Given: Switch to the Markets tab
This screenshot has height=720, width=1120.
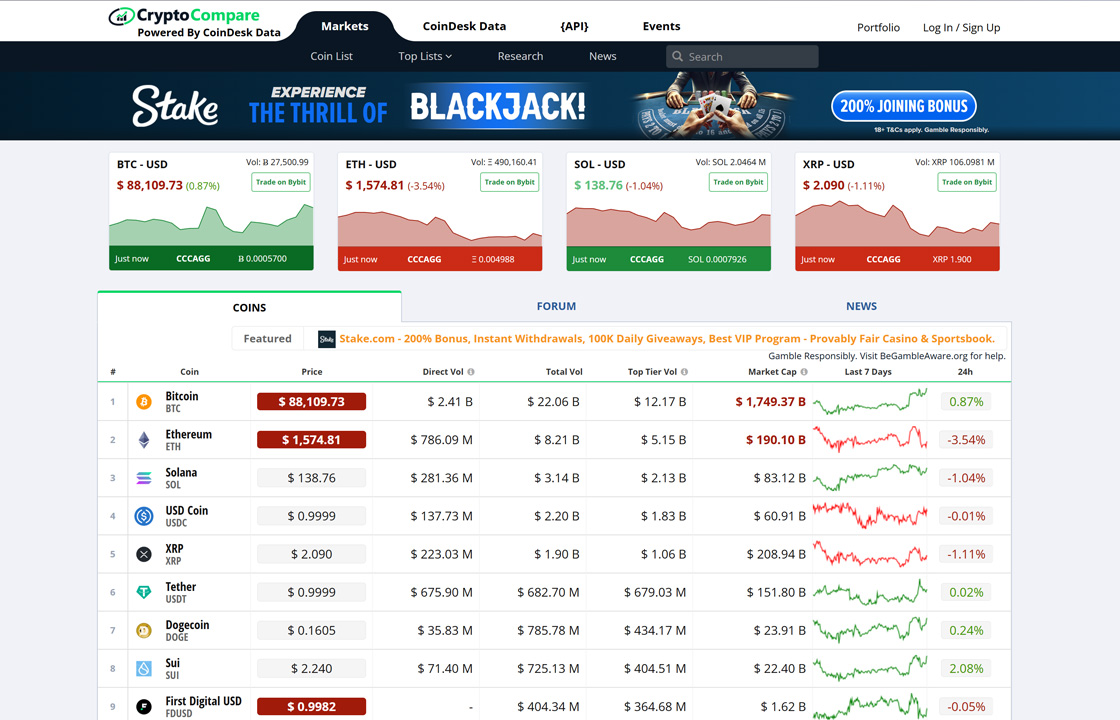Looking at the screenshot, I should pos(344,26).
